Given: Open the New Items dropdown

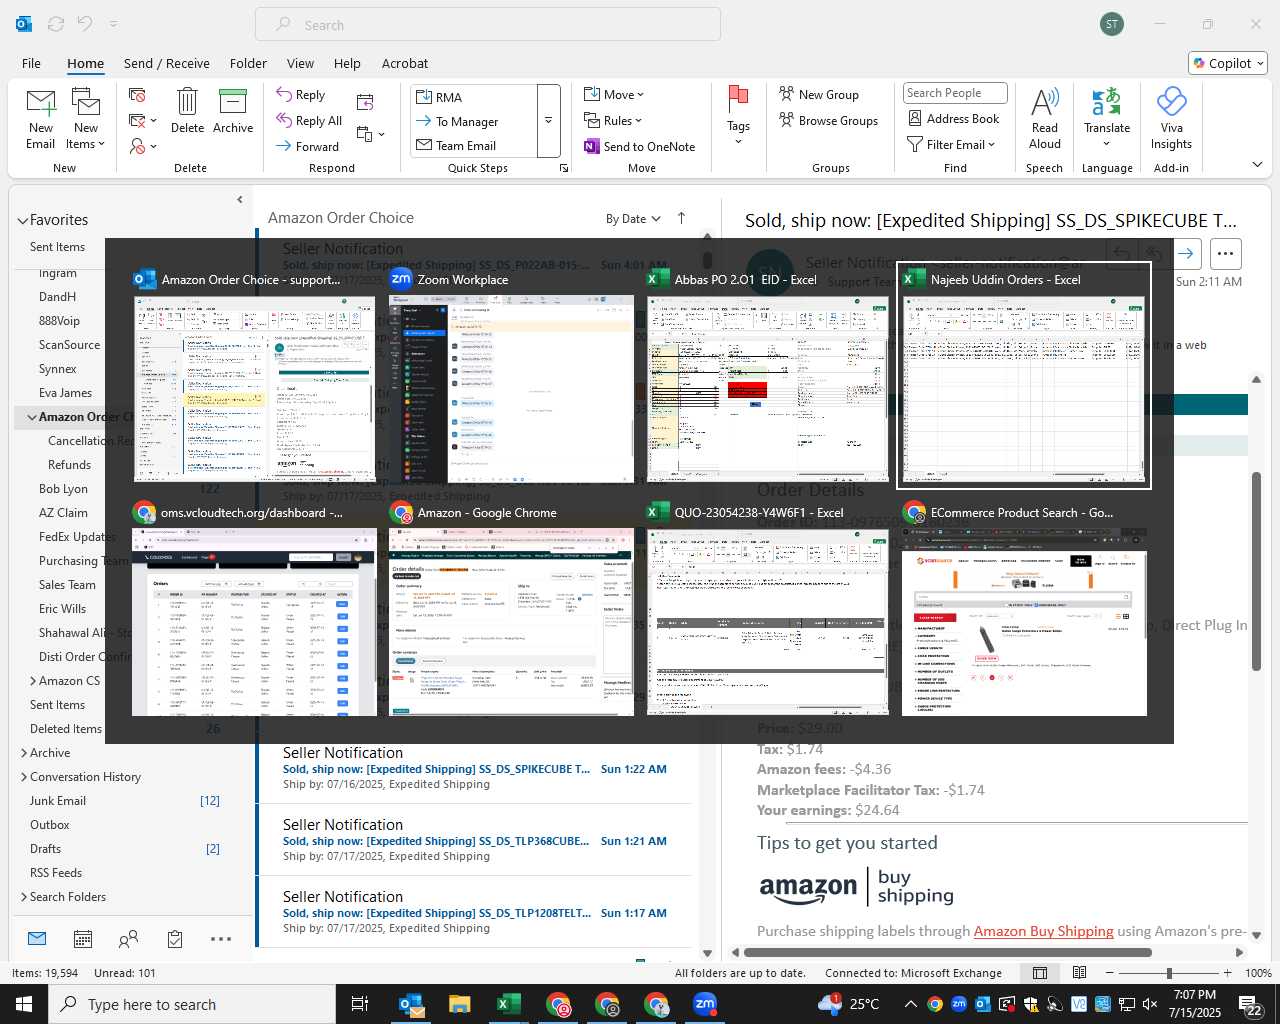Looking at the screenshot, I should click(86, 118).
